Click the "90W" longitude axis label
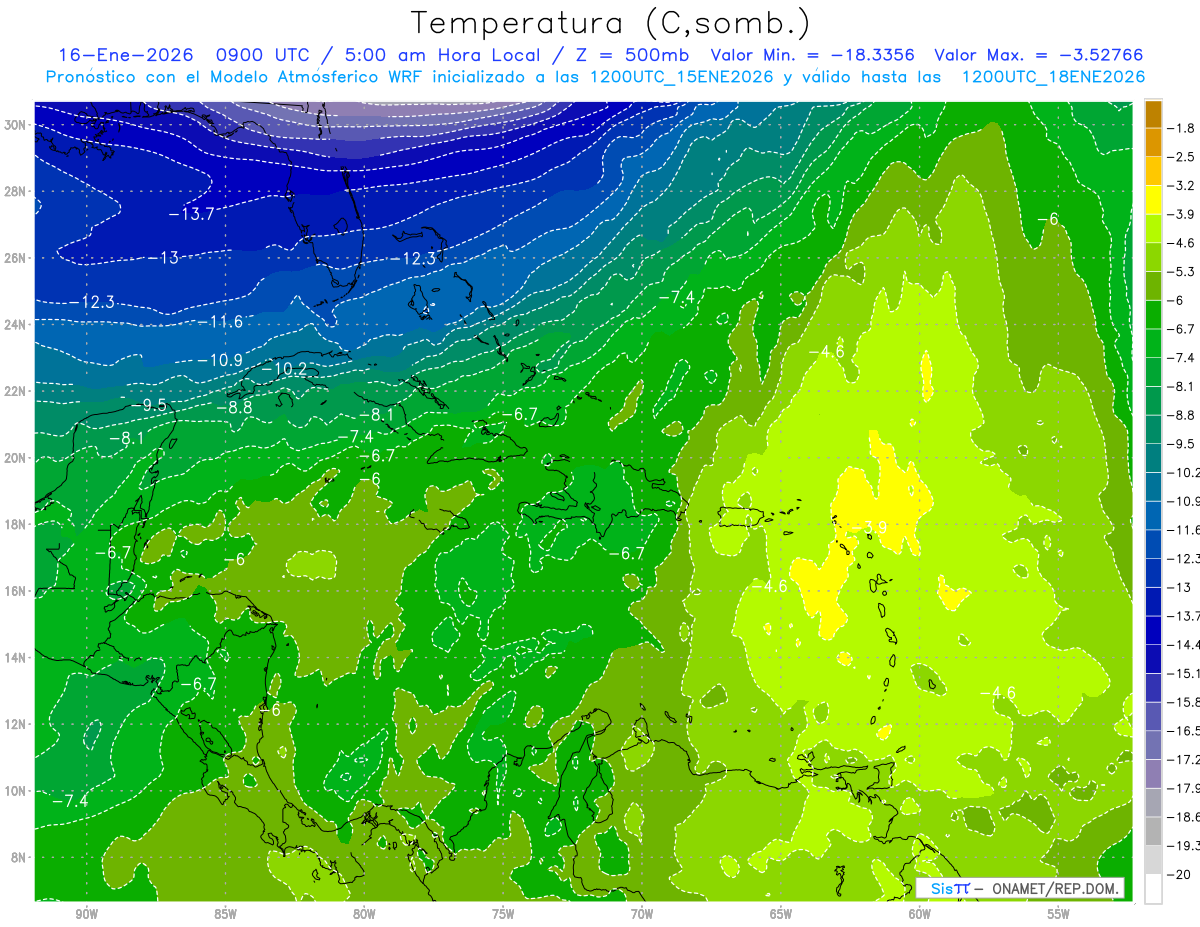This screenshot has width=1200, height=927. (x=86, y=914)
